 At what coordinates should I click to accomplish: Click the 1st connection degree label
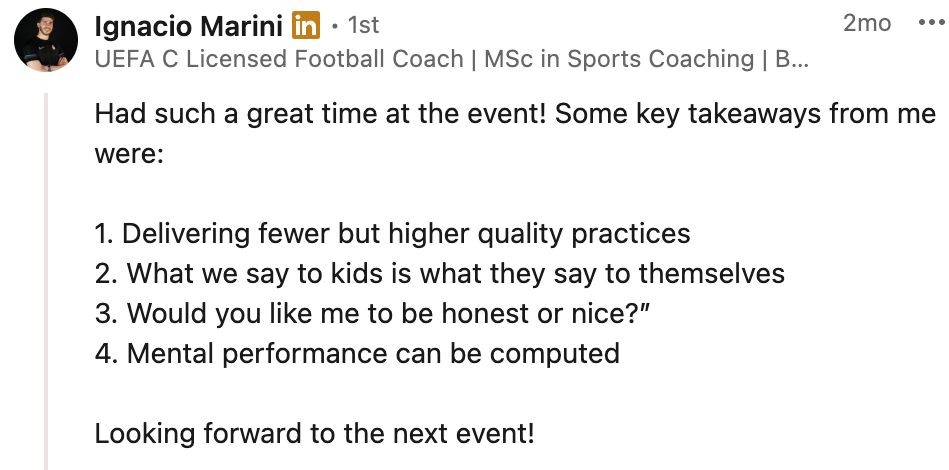pyautogui.click(x=362, y=24)
